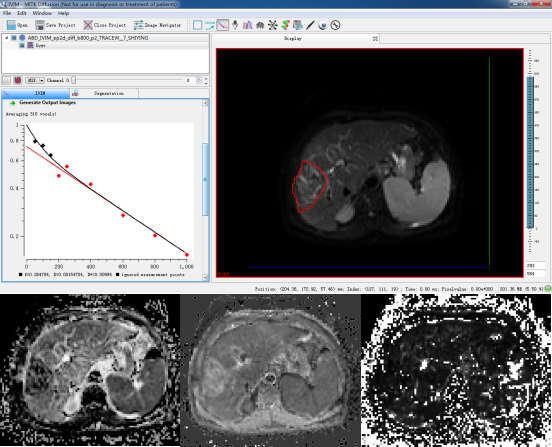
Task: Open a file with the Open toolbar button
Action: (17, 25)
